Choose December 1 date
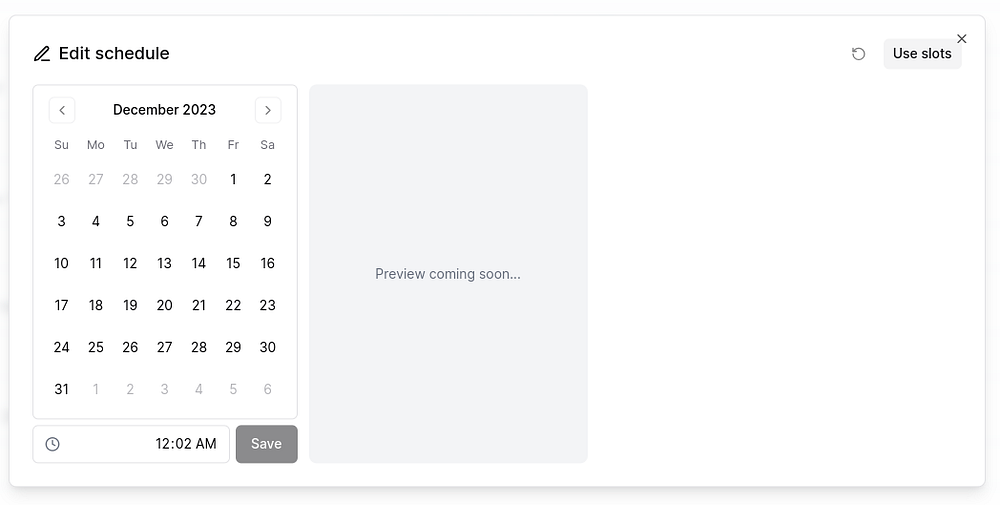The image size is (1000, 505). 233,179
